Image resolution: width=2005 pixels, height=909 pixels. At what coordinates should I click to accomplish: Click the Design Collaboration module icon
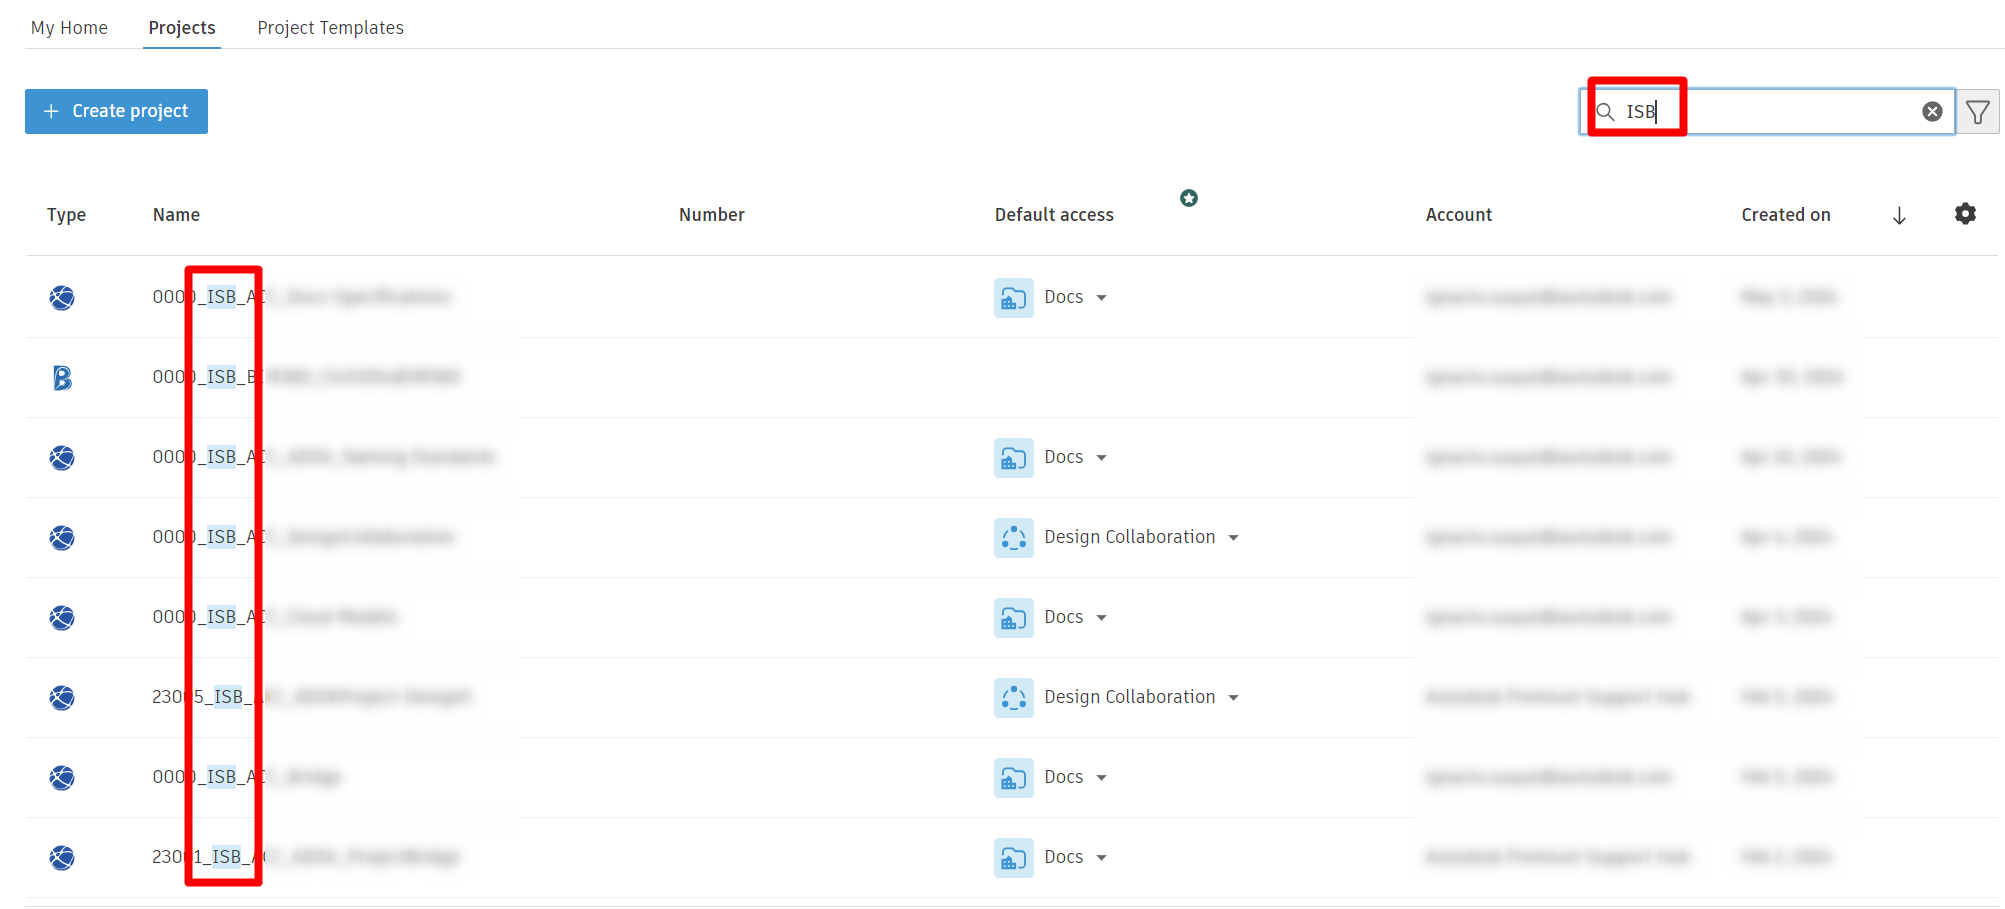point(1013,537)
